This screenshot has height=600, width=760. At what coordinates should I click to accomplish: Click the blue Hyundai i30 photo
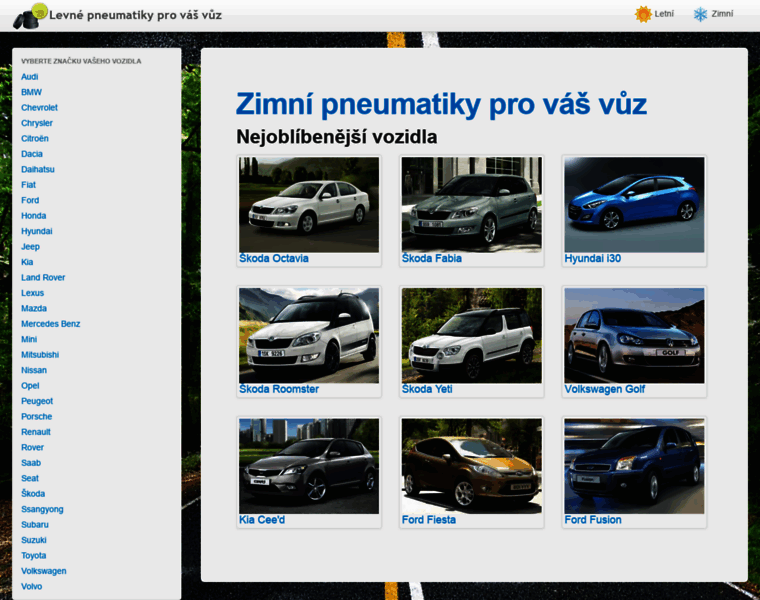click(x=634, y=205)
